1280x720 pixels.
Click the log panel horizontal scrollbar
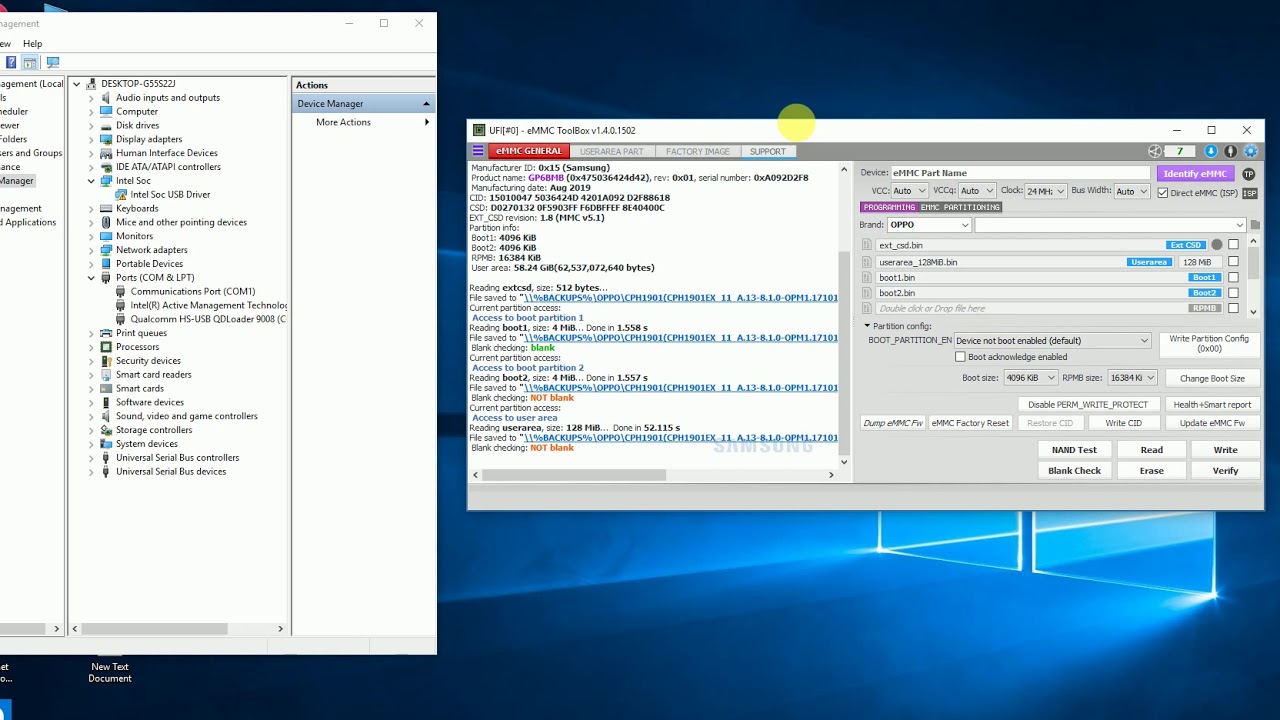[x=653, y=475]
